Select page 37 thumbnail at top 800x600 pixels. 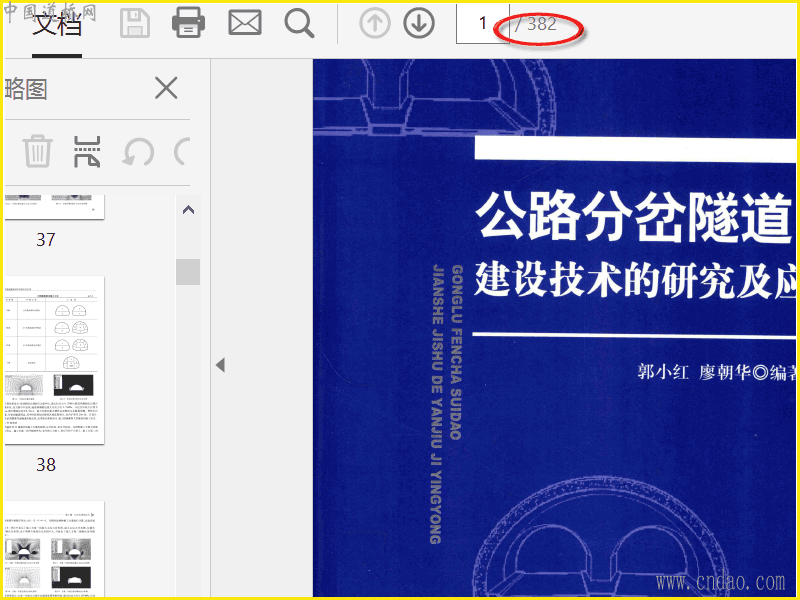coord(54,207)
